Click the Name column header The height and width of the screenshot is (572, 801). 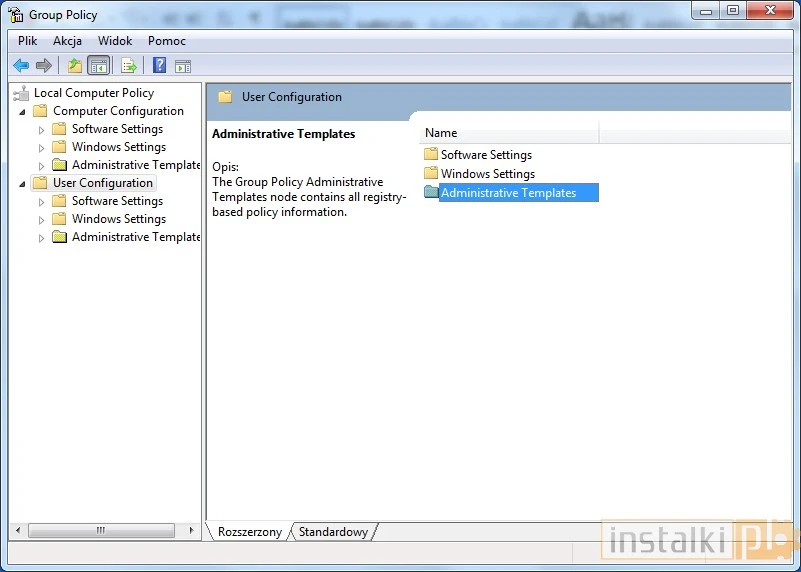[x=508, y=133]
